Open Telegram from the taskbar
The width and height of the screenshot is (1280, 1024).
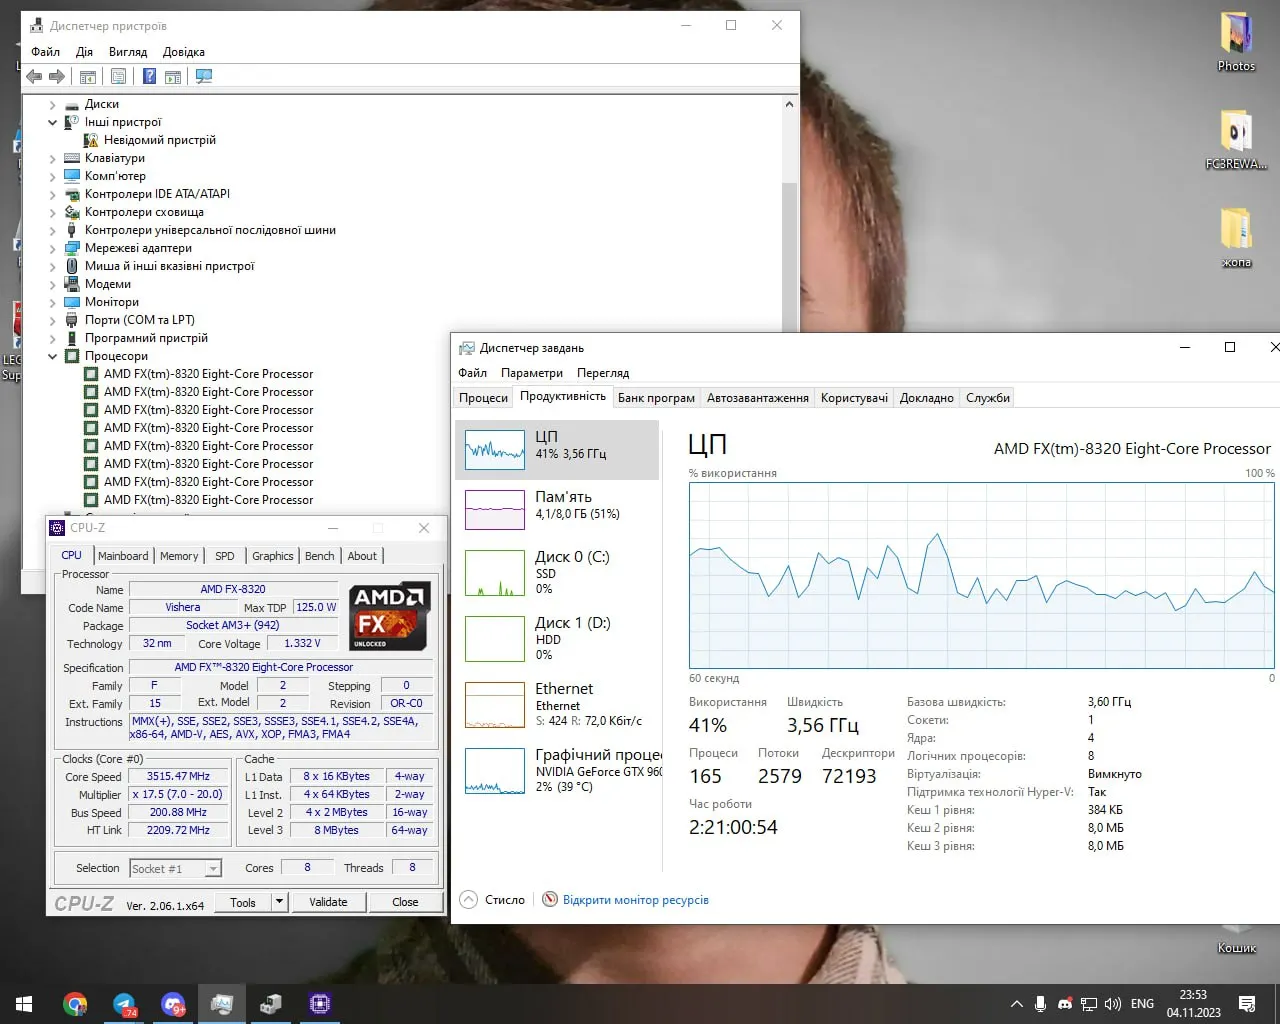[x=124, y=1004]
